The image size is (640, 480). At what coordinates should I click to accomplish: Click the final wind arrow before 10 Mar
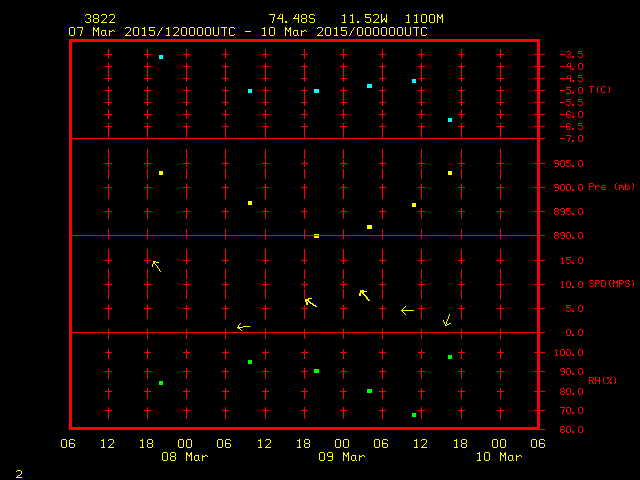click(x=447, y=320)
